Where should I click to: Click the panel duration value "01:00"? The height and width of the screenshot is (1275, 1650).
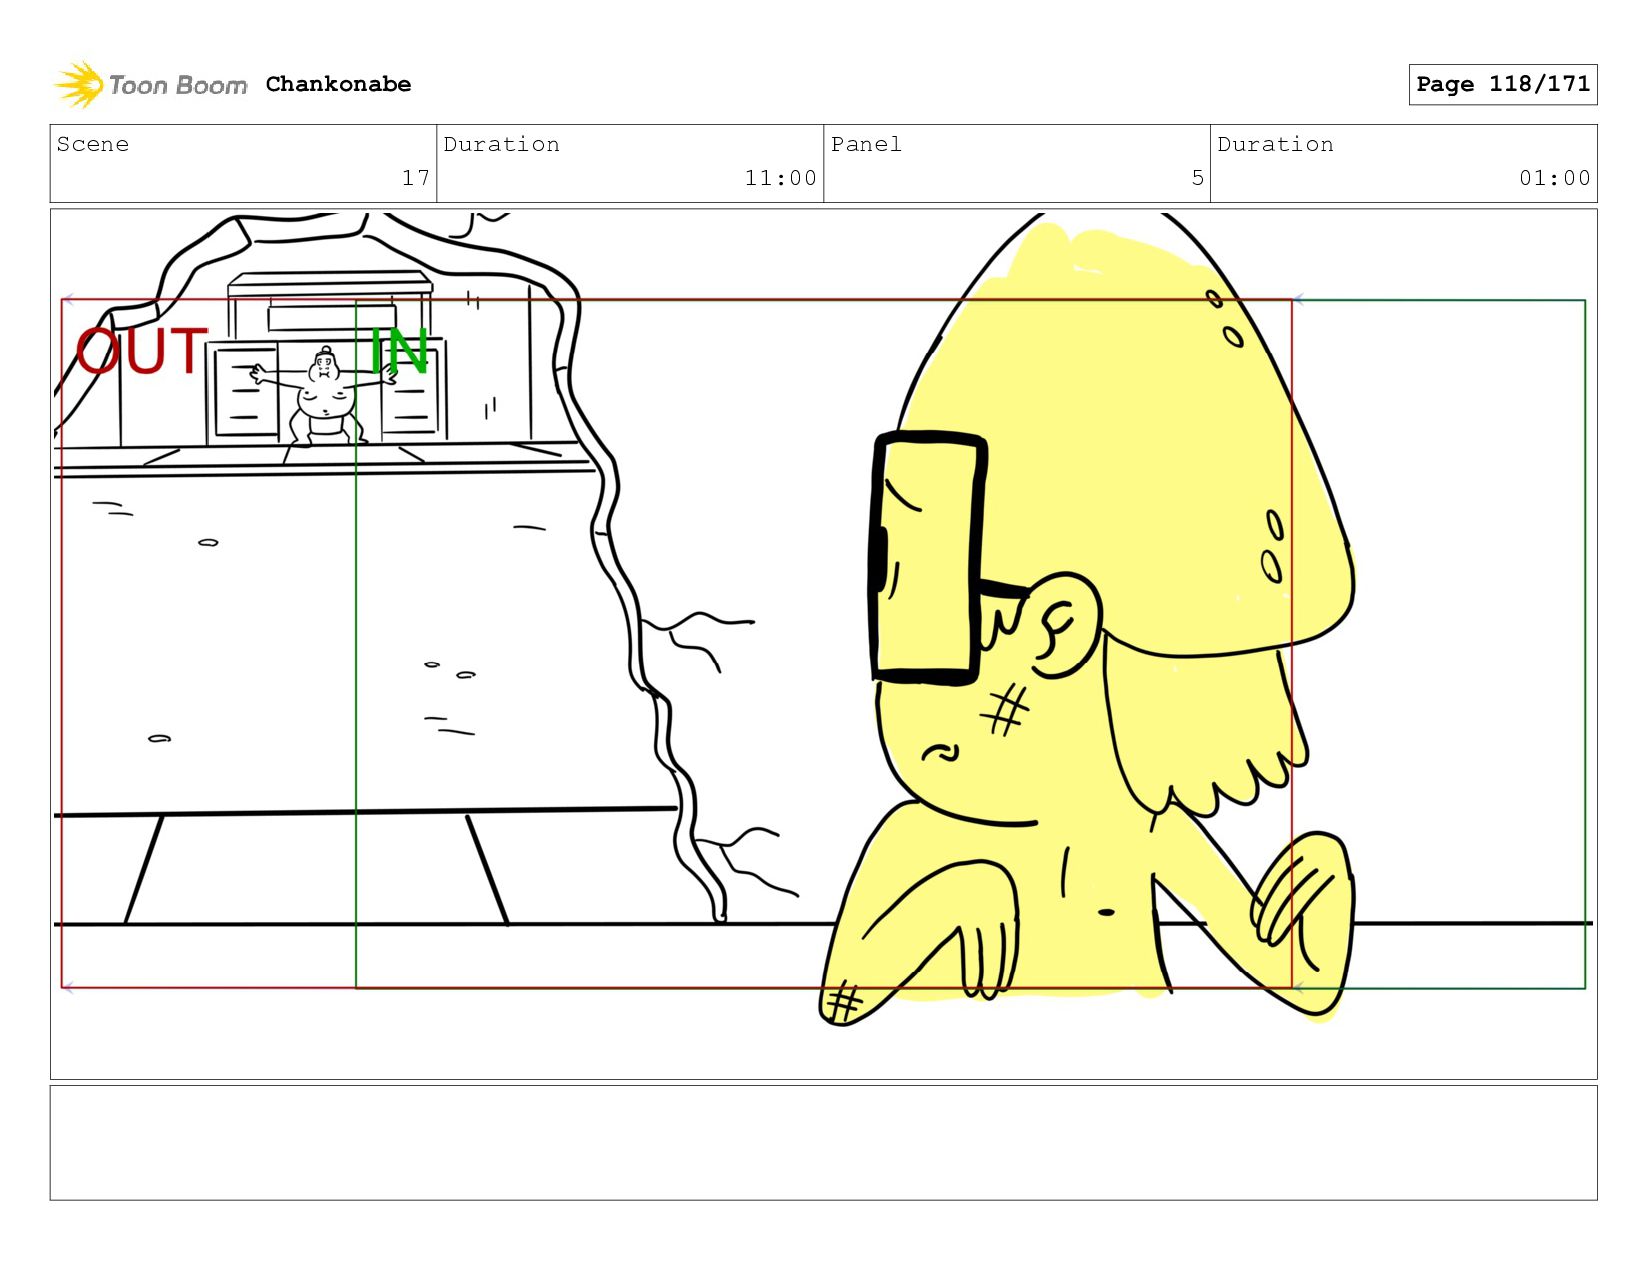1555,178
